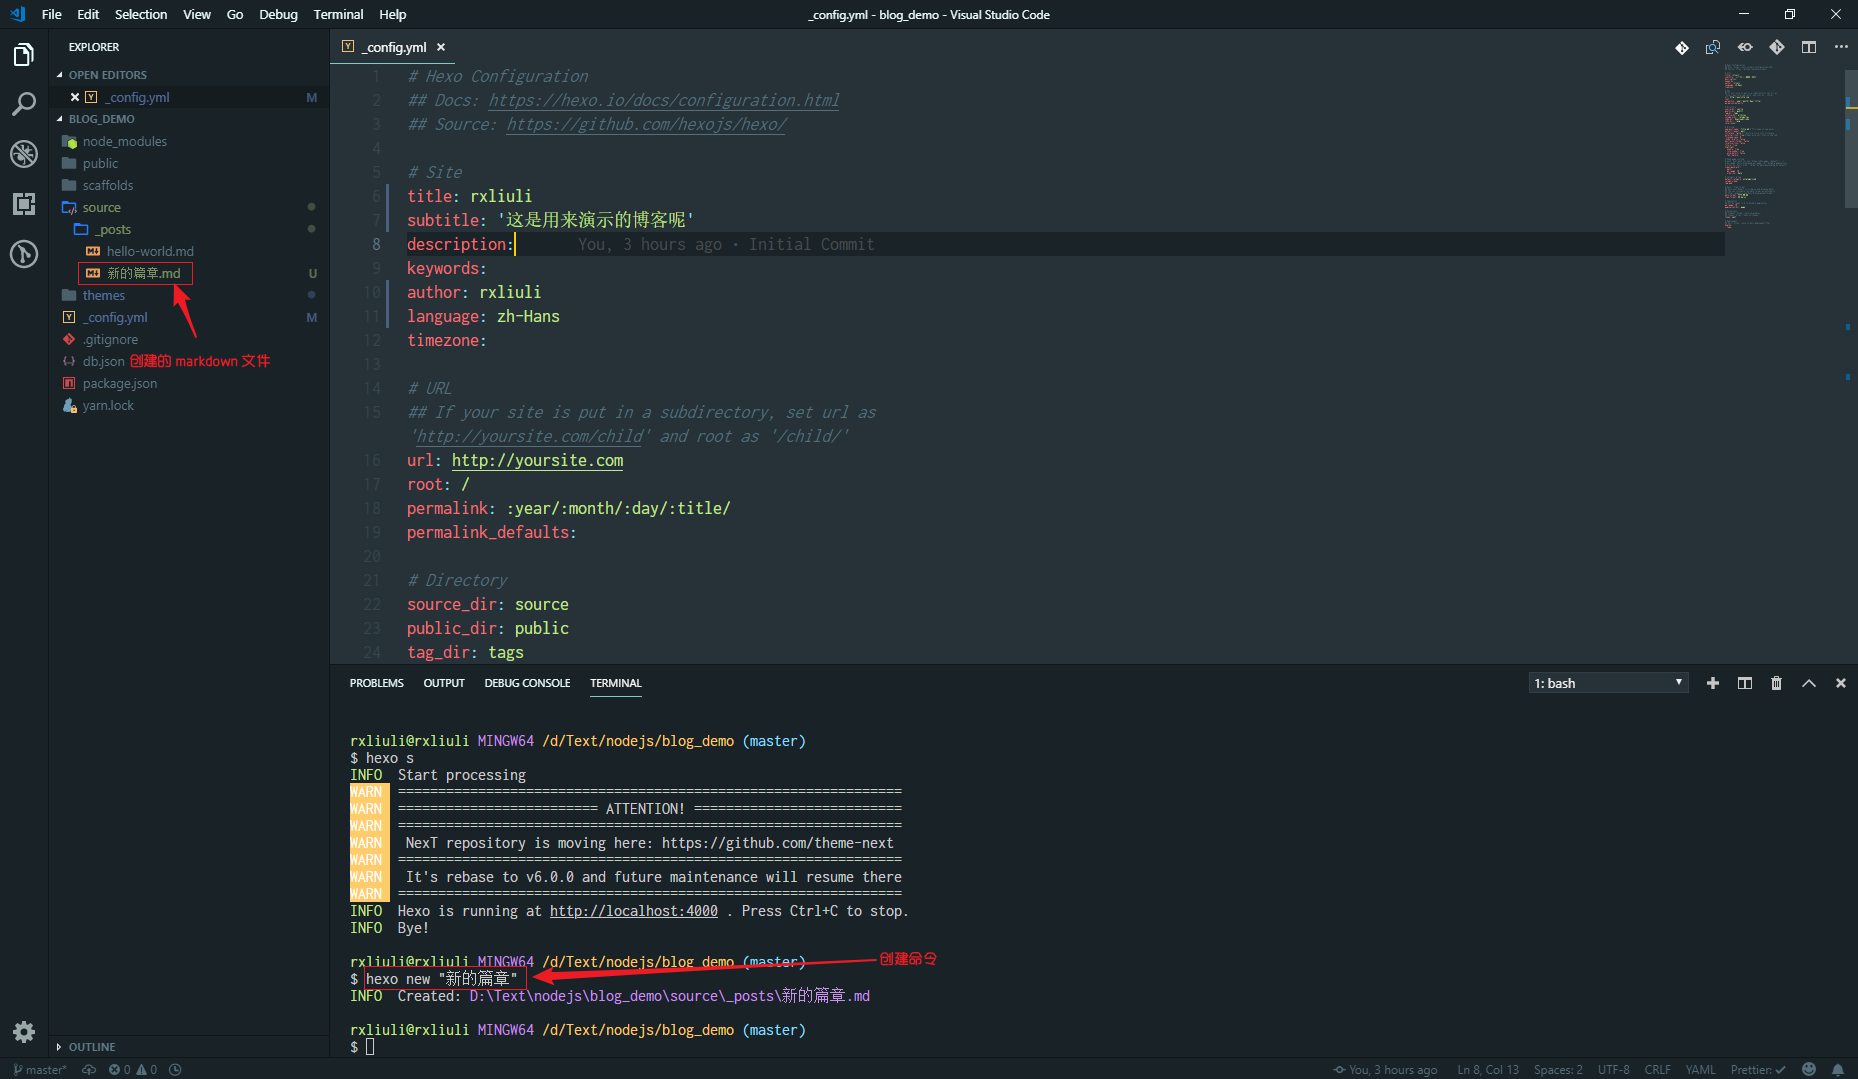Viewport: 1858px width, 1079px height.
Task: Maximize the terminal panel with the up chevron
Action: [1809, 683]
